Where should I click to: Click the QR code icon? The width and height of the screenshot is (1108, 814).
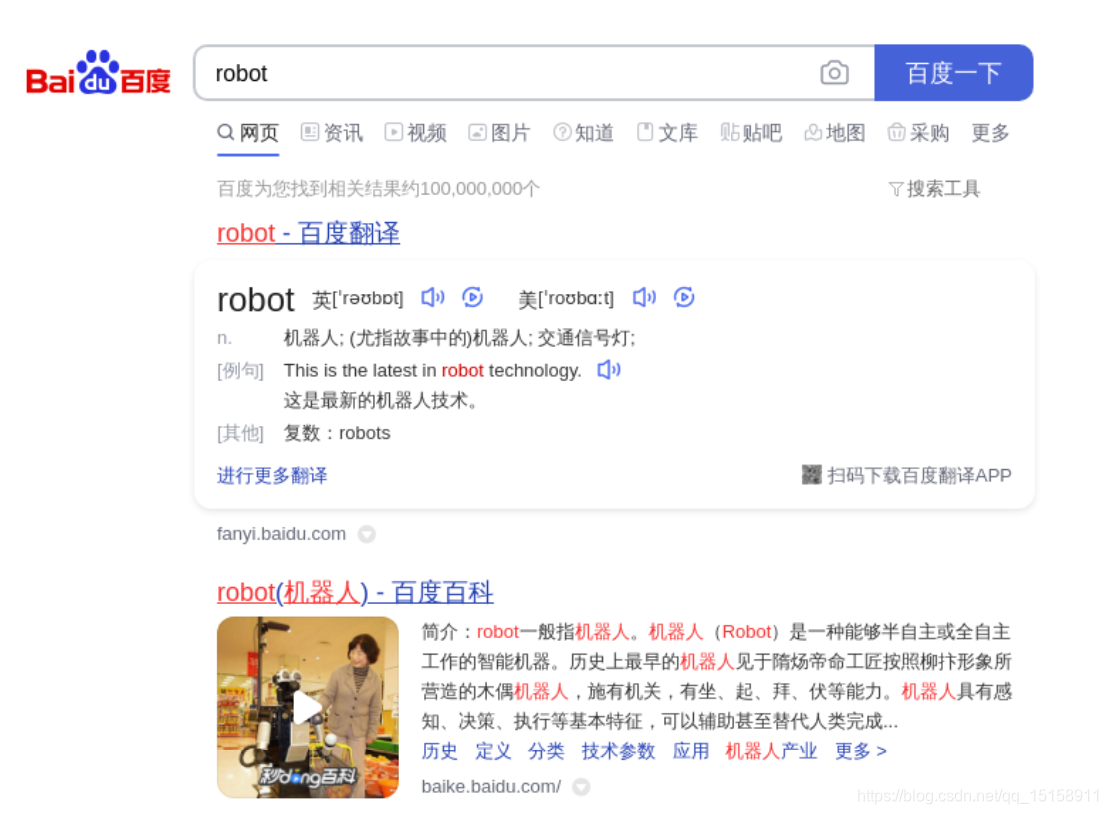pos(811,475)
